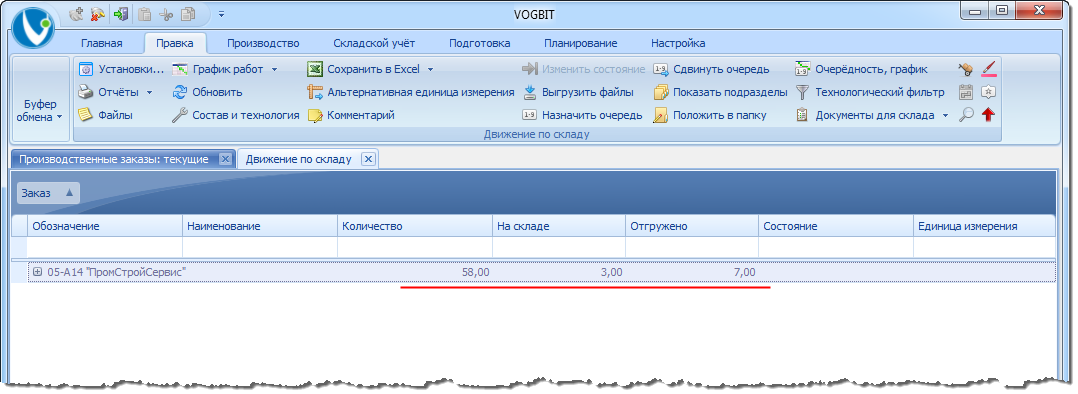
Task: Sort by the Состояние column header
Action: [x=835, y=226]
